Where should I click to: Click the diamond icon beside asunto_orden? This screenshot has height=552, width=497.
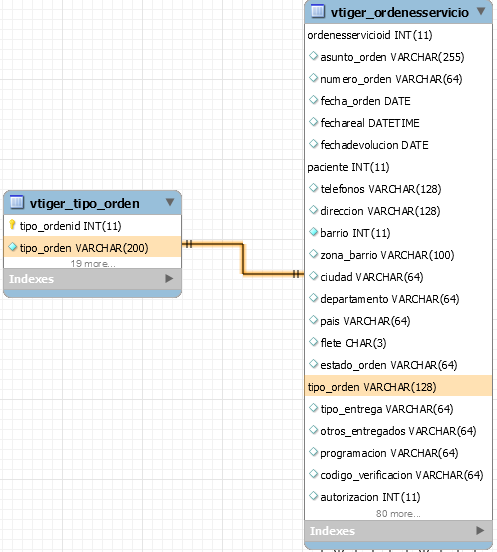pos(313,56)
